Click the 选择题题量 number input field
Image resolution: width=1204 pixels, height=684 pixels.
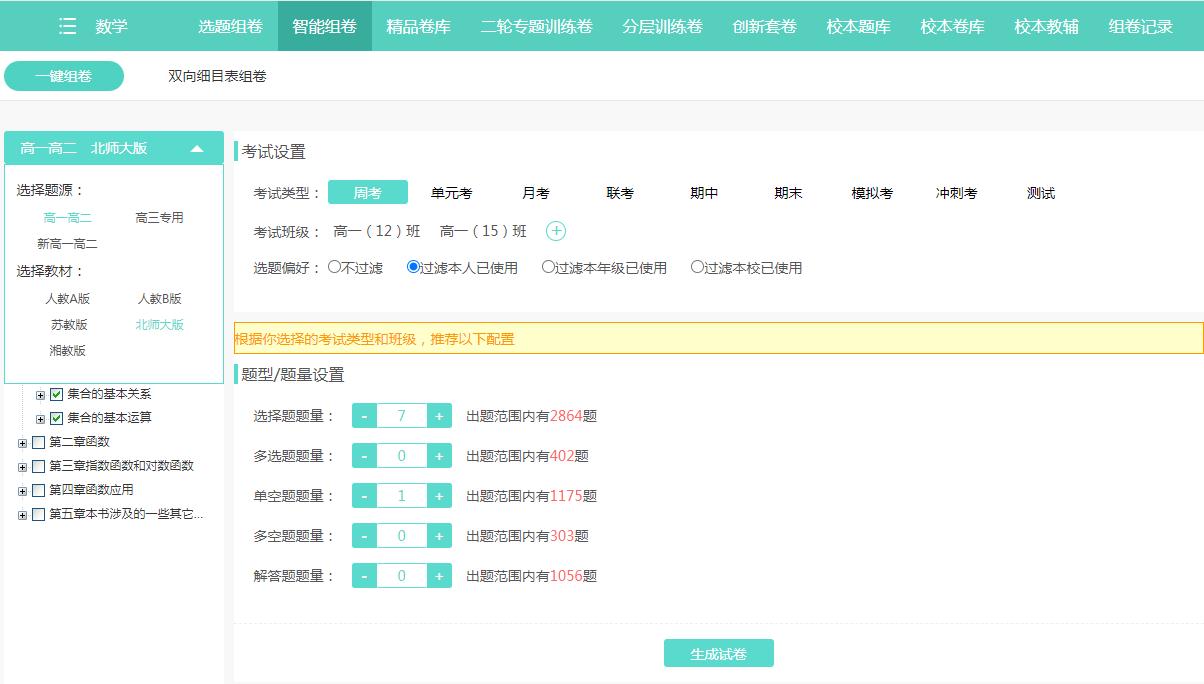(401, 415)
